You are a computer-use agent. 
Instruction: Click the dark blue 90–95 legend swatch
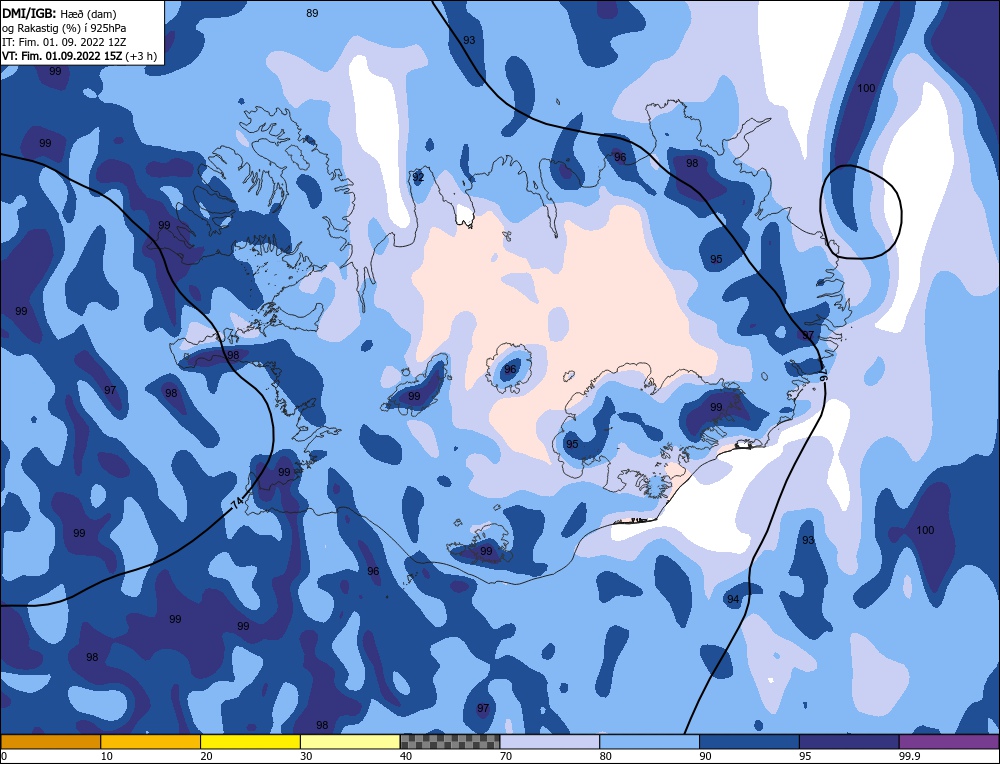tap(749, 742)
